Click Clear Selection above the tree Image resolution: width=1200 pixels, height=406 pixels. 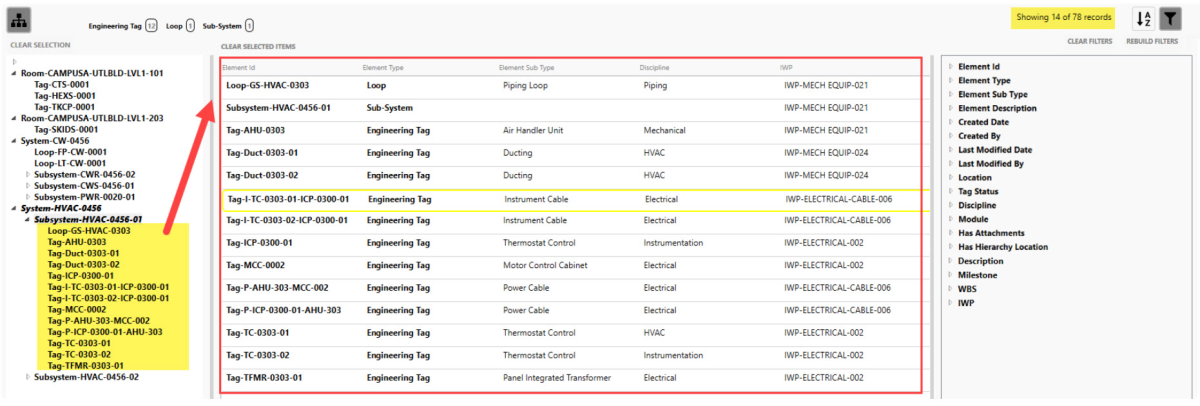click(x=40, y=45)
